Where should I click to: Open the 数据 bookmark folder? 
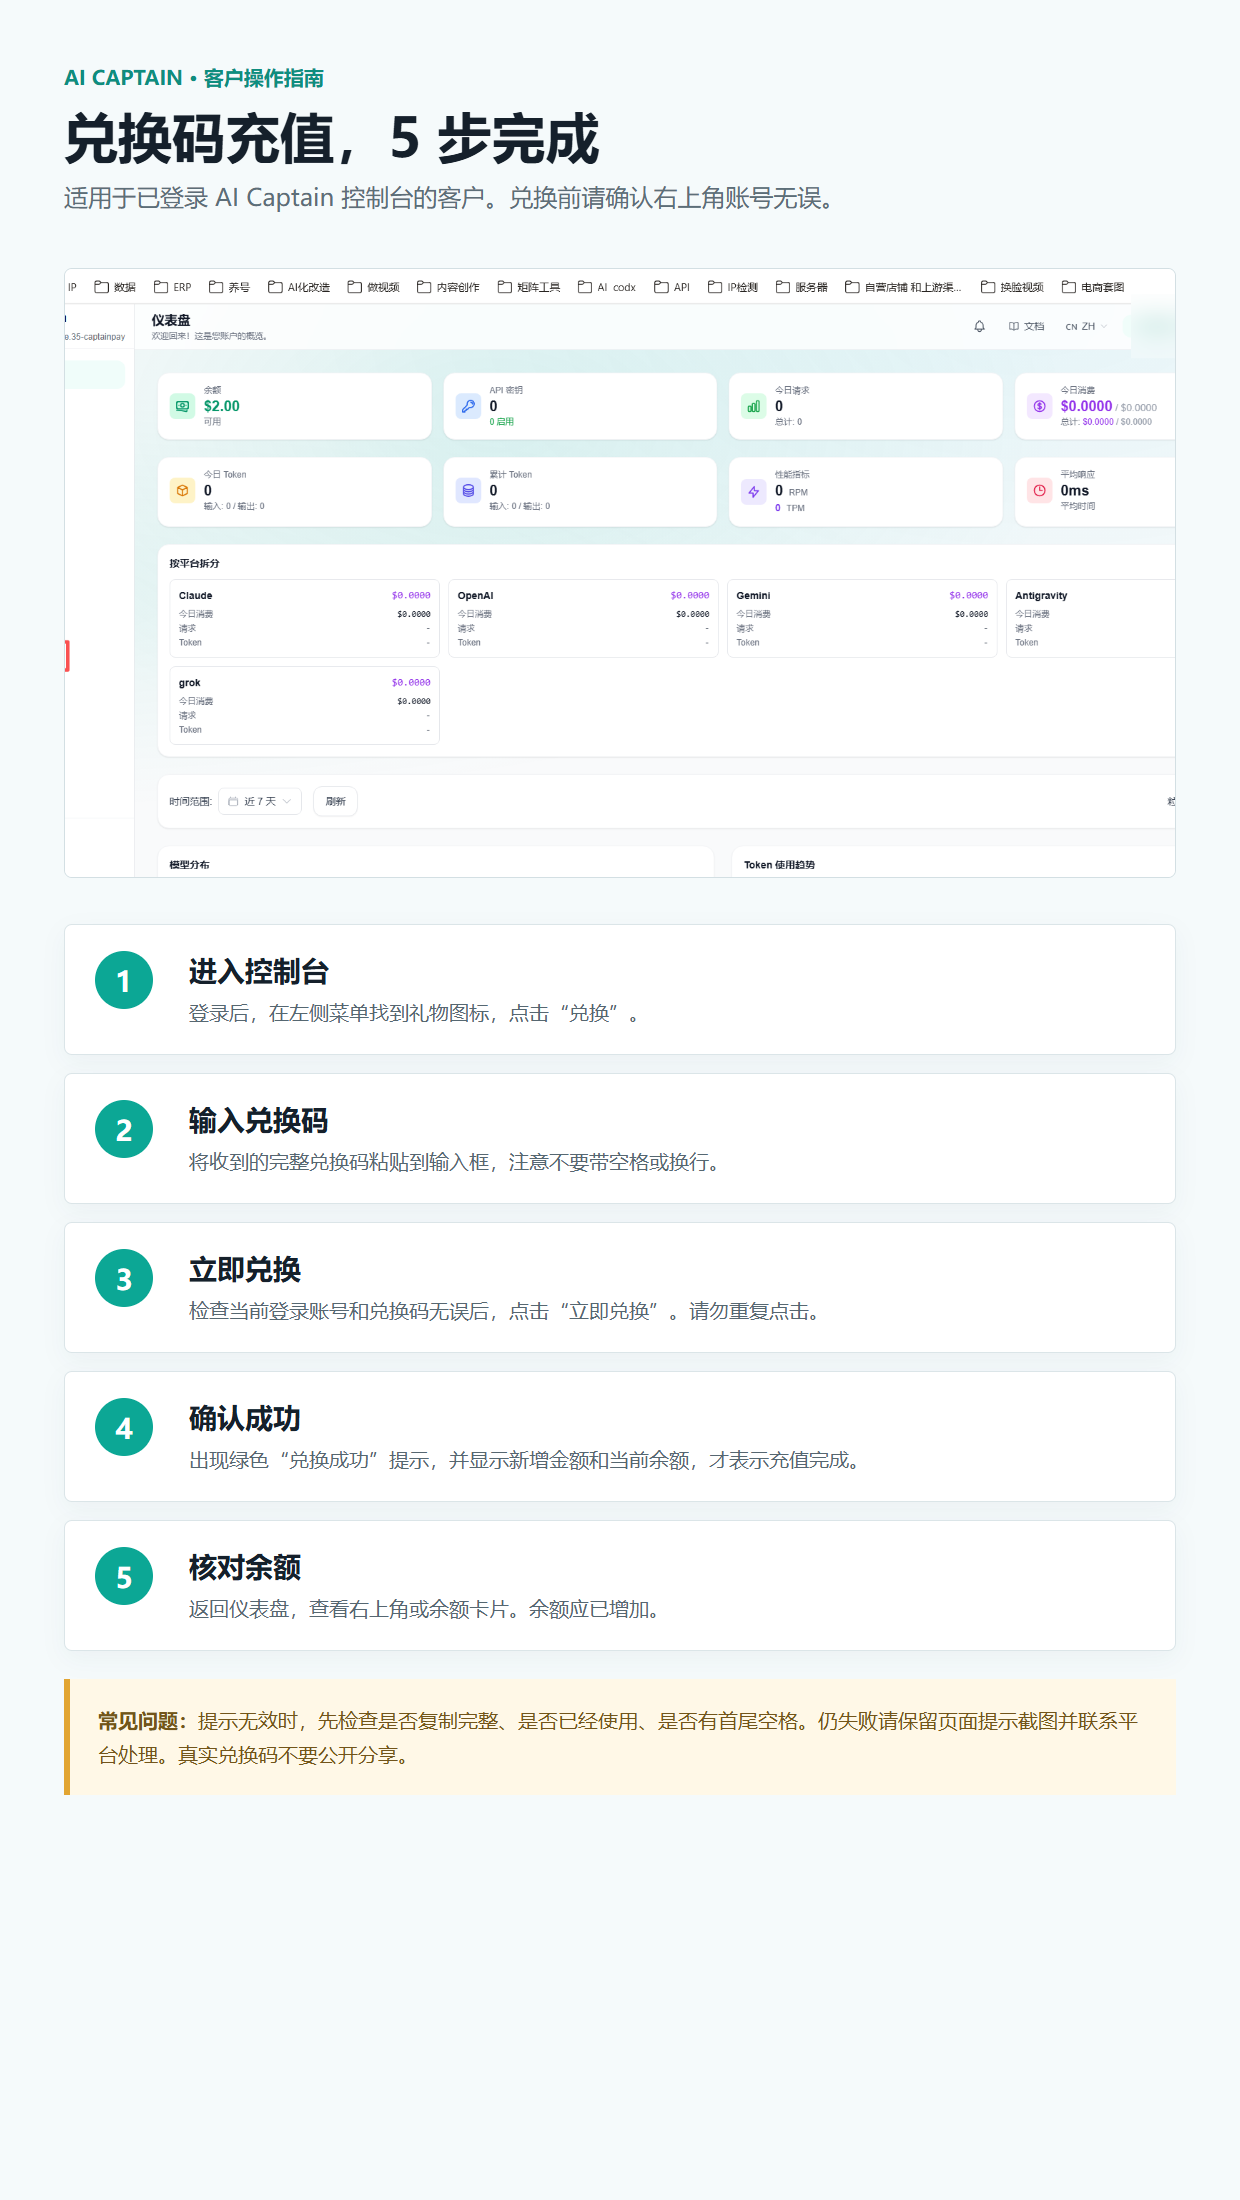click(114, 287)
